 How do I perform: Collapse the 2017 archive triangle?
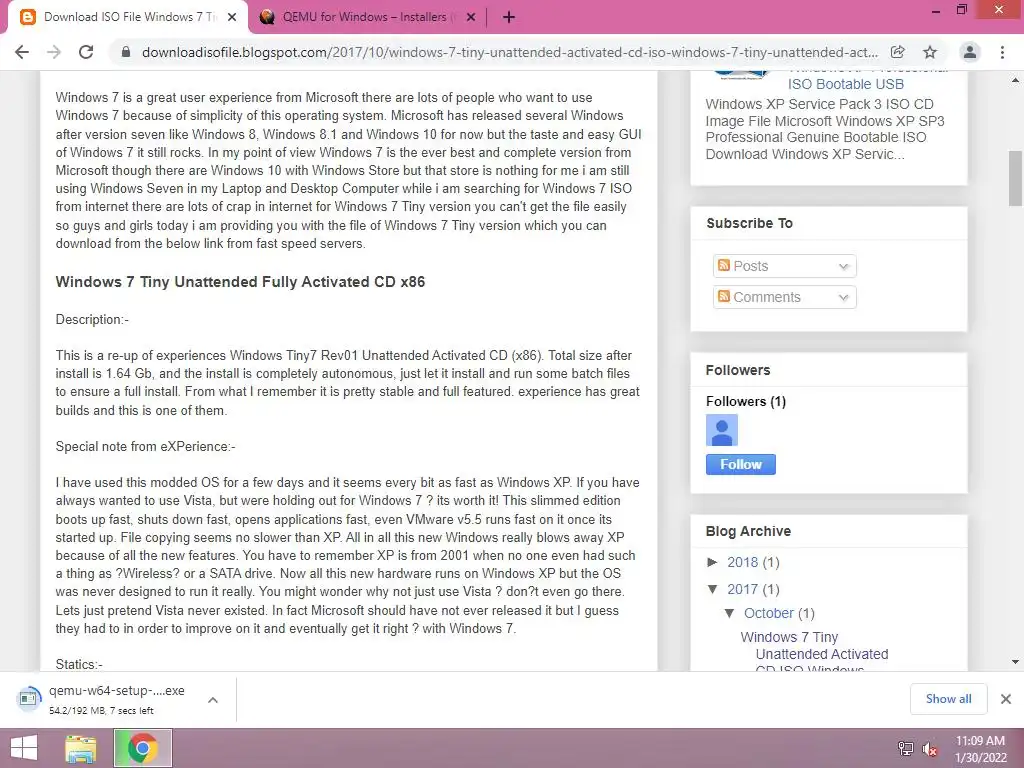[x=712, y=589]
